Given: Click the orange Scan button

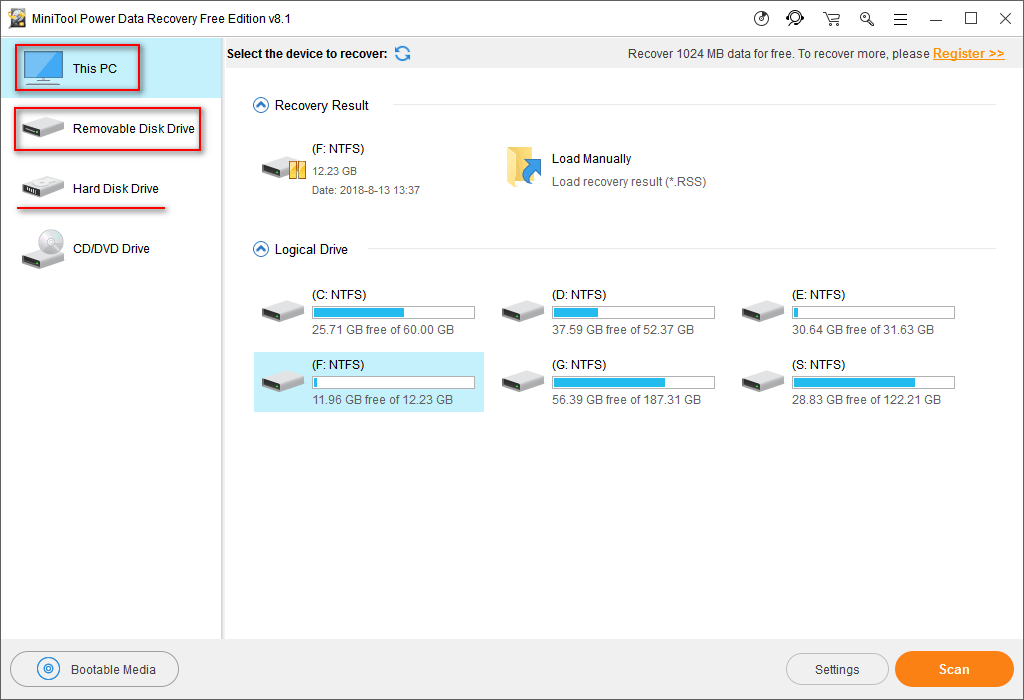Looking at the screenshot, I should 954,669.
